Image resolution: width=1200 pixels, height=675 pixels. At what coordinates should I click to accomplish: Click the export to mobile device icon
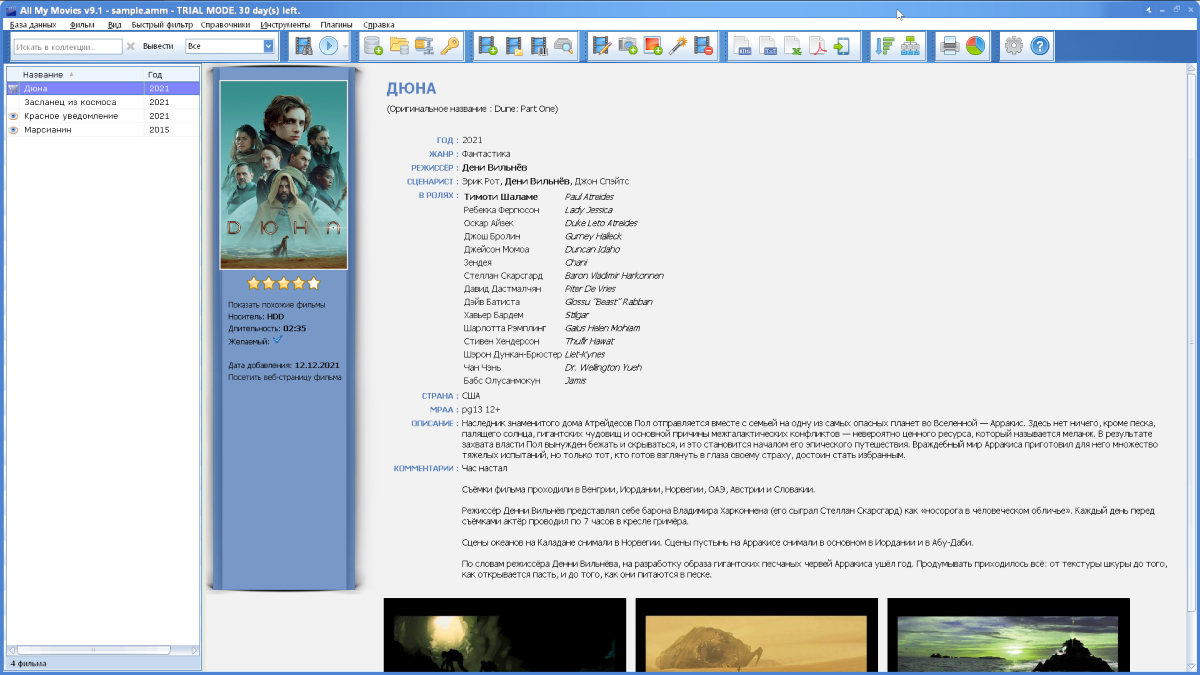coord(842,46)
